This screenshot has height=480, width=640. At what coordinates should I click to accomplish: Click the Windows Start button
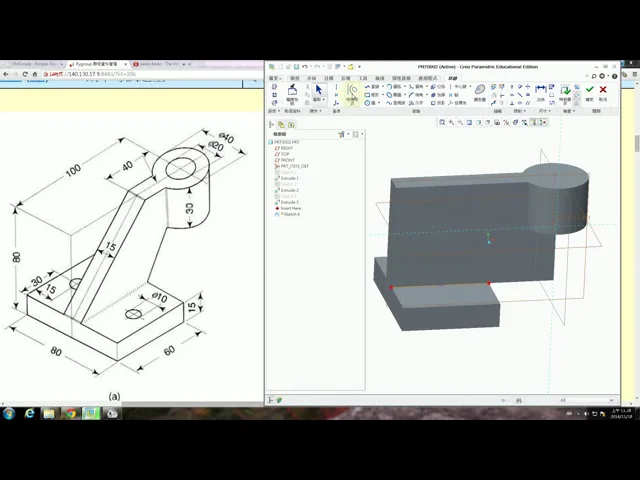[9, 413]
